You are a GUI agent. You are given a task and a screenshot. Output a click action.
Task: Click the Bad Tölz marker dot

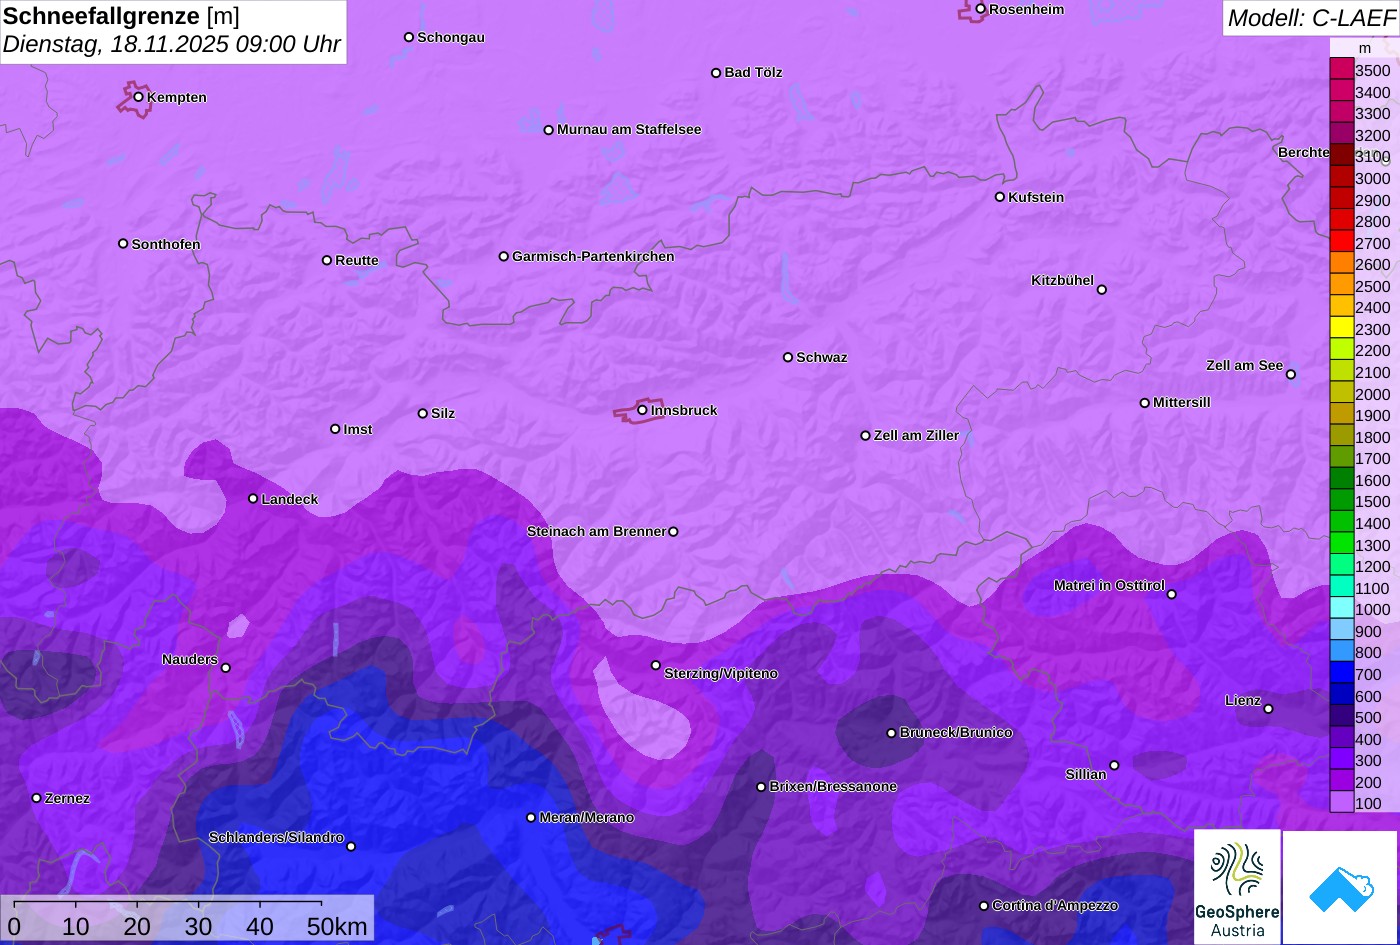pos(716,73)
